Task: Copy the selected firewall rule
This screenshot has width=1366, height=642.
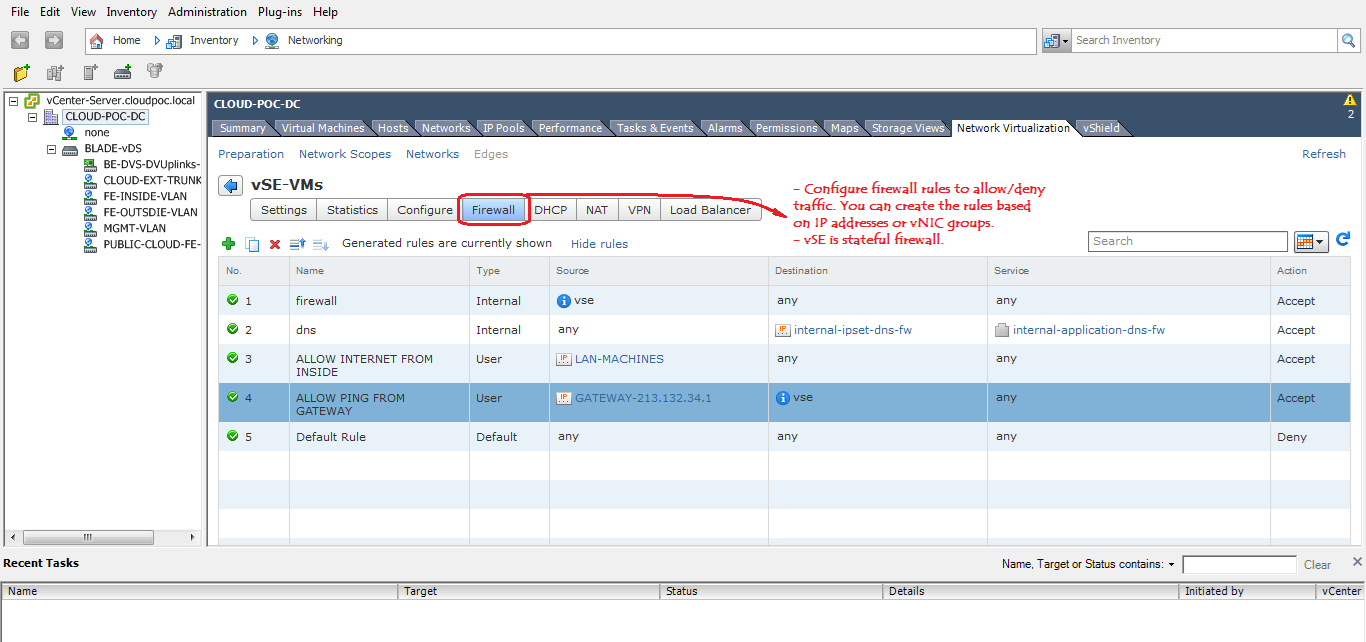Action: pyautogui.click(x=250, y=243)
